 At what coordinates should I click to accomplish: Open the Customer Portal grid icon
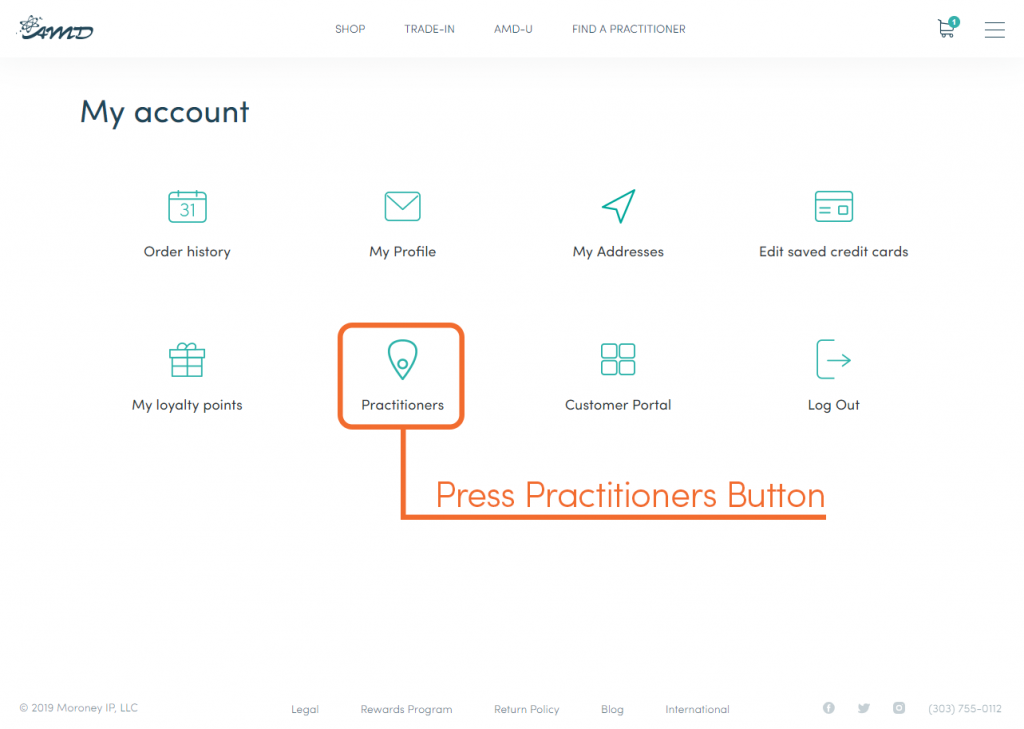(618, 359)
